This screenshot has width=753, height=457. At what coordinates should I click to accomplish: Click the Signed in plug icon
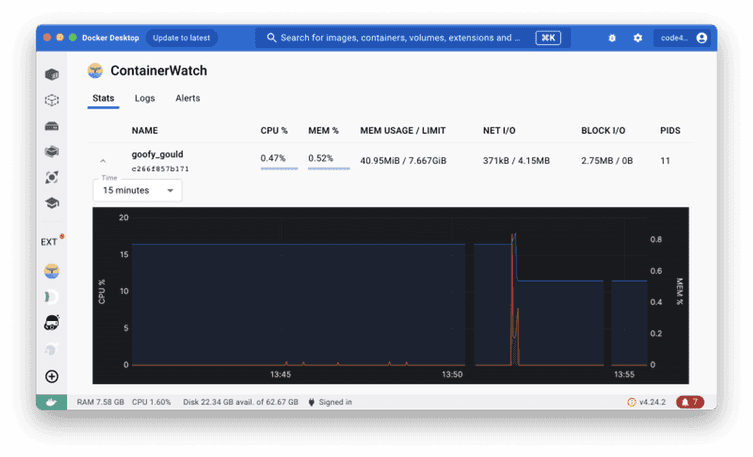point(311,402)
